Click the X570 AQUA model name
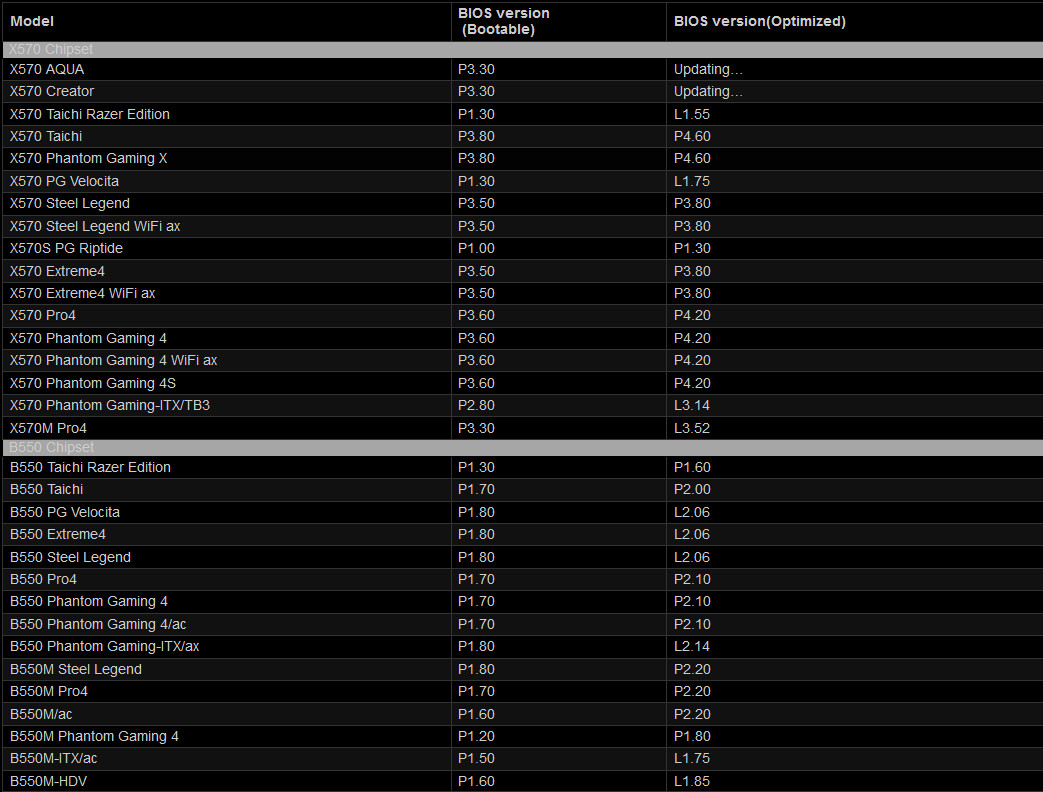1043x792 pixels. [47, 69]
